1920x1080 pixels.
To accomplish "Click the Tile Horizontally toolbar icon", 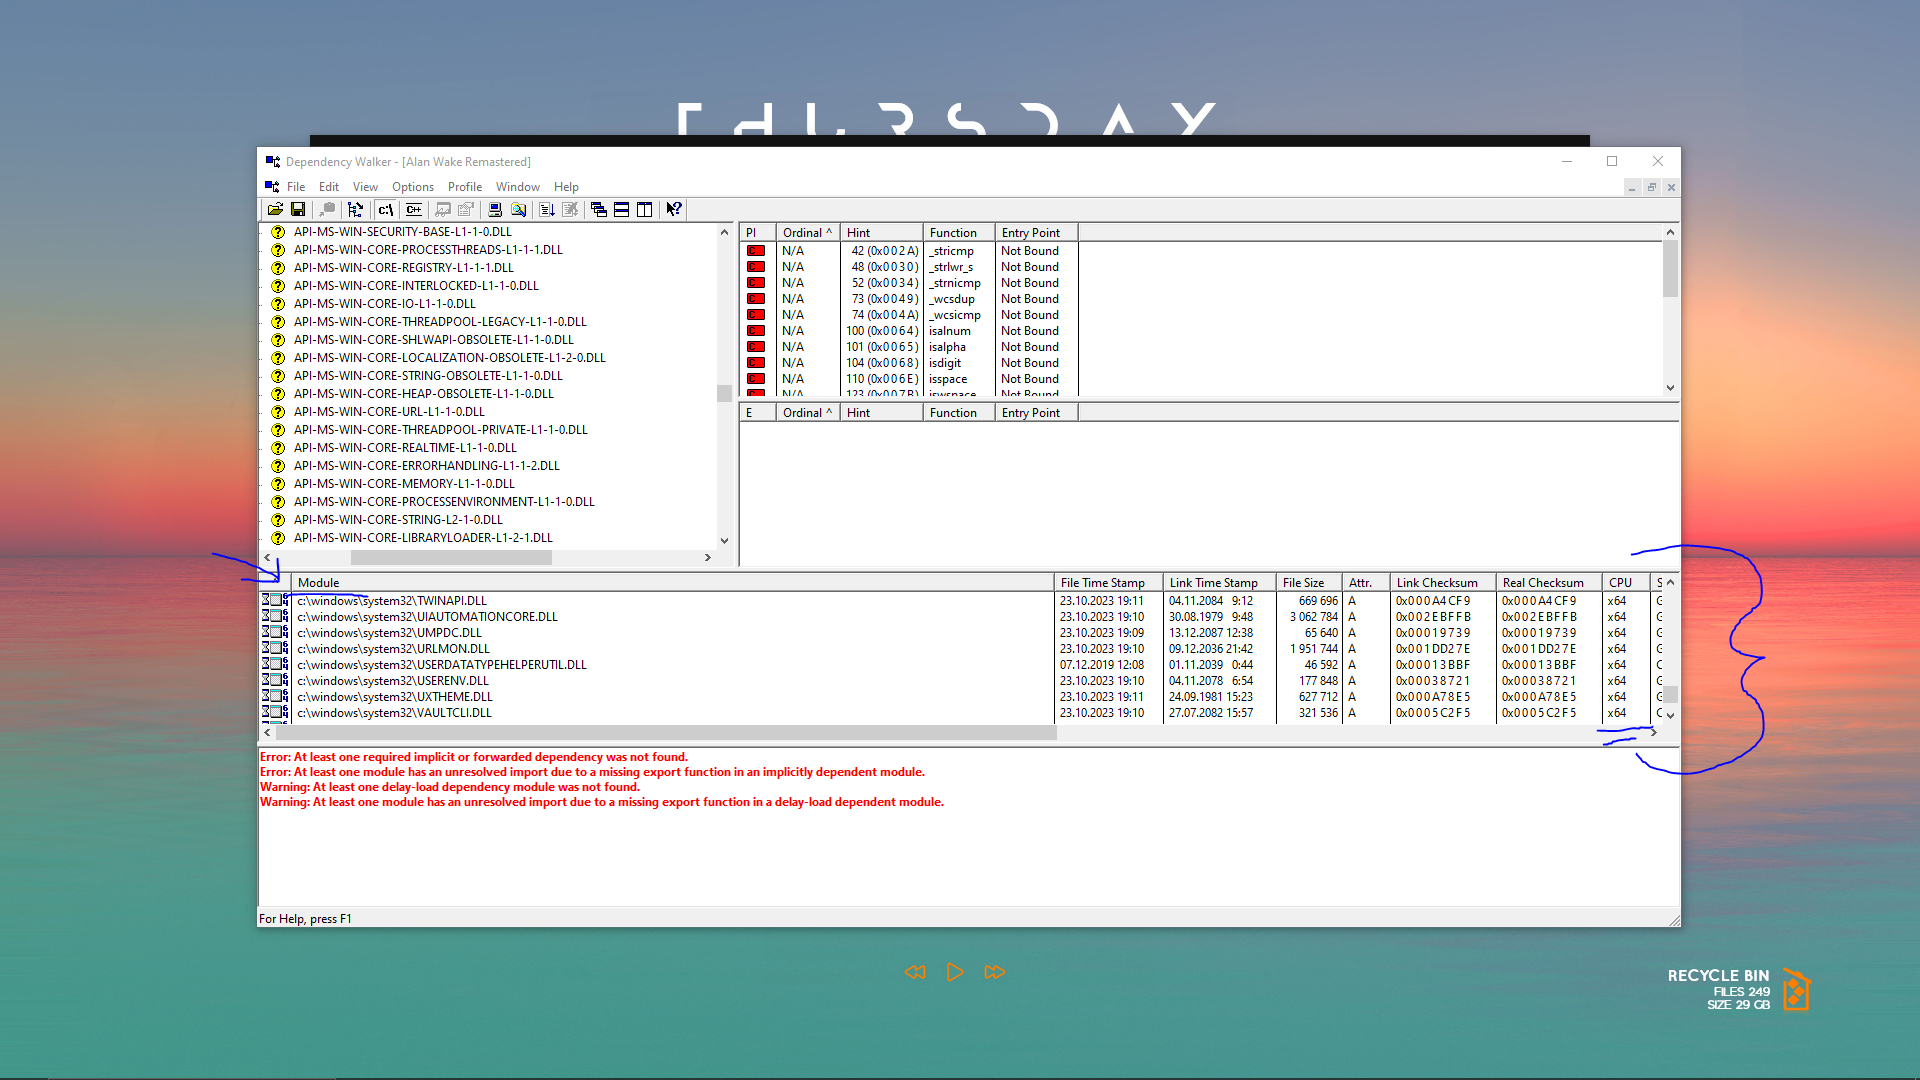I will click(622, 209).
